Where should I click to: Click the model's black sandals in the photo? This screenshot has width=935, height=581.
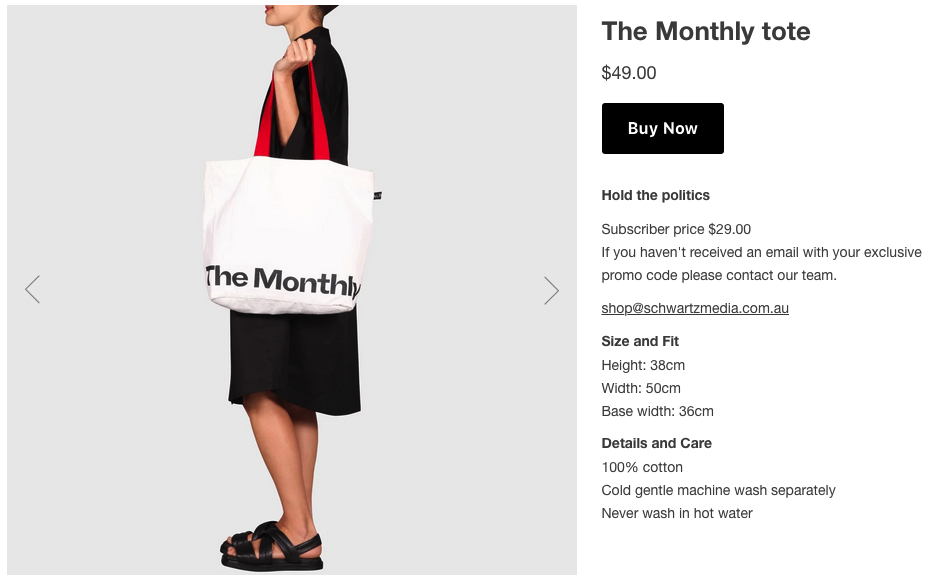(272, 545)
